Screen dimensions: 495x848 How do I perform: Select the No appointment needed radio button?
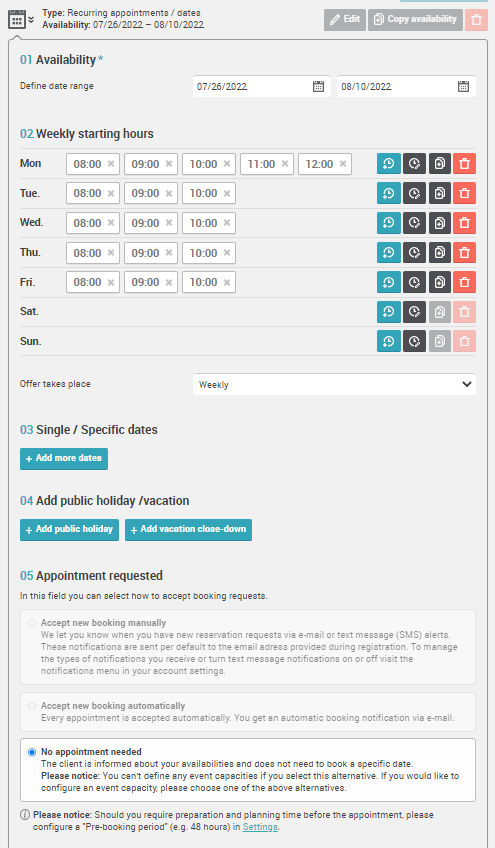(x=32, y=752)
